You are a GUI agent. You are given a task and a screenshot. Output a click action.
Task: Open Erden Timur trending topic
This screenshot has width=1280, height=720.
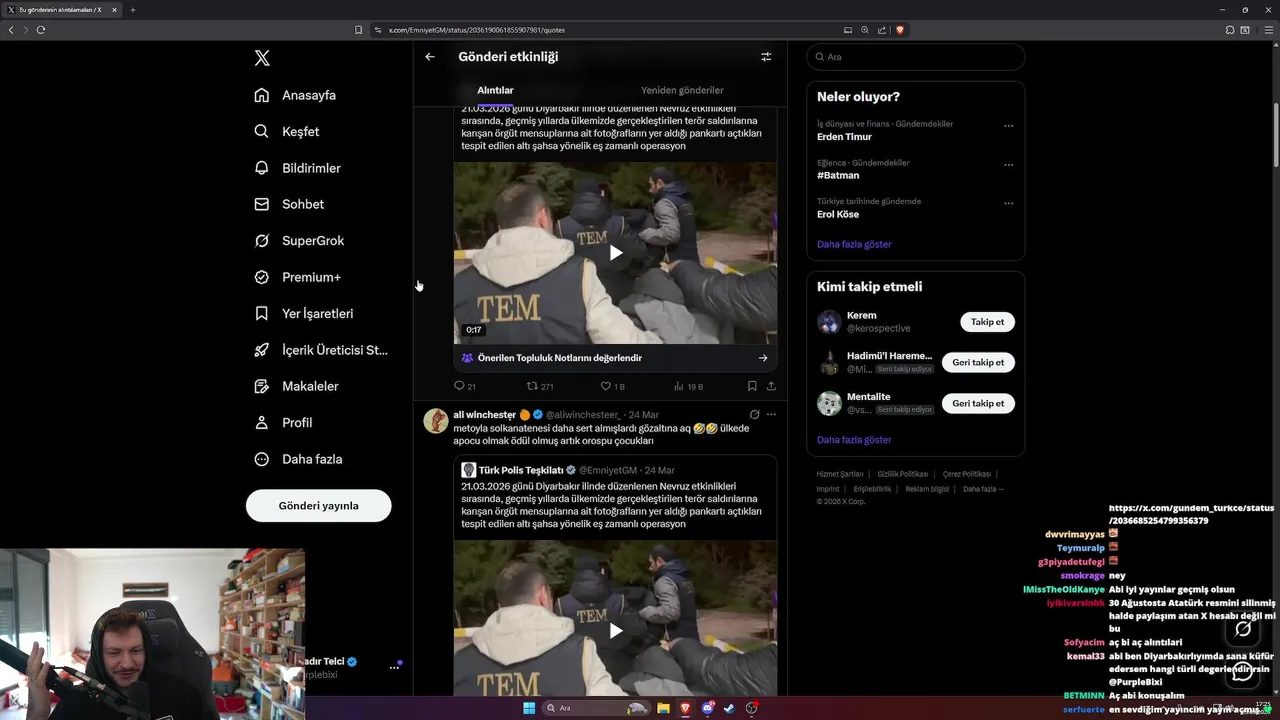[x=844, y=137]
